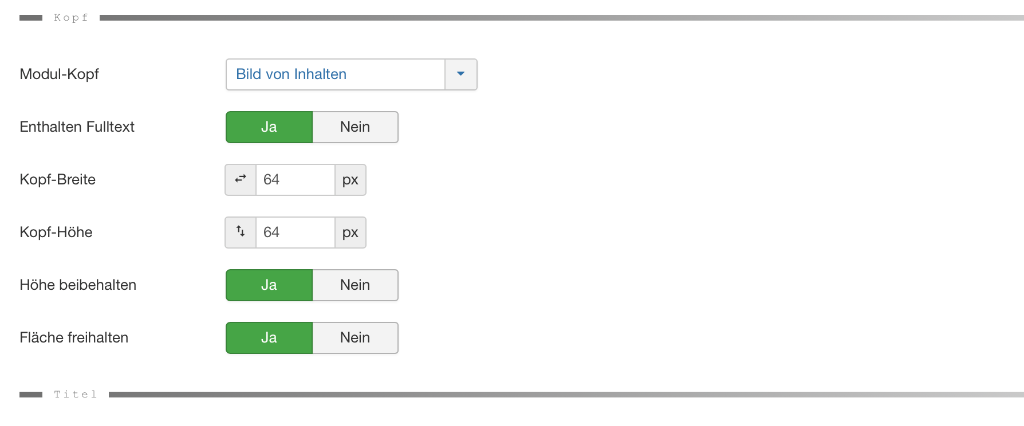
Task: Click the horizontal arrows icon beside Kopf-Breite
Action: pos(240,180)
